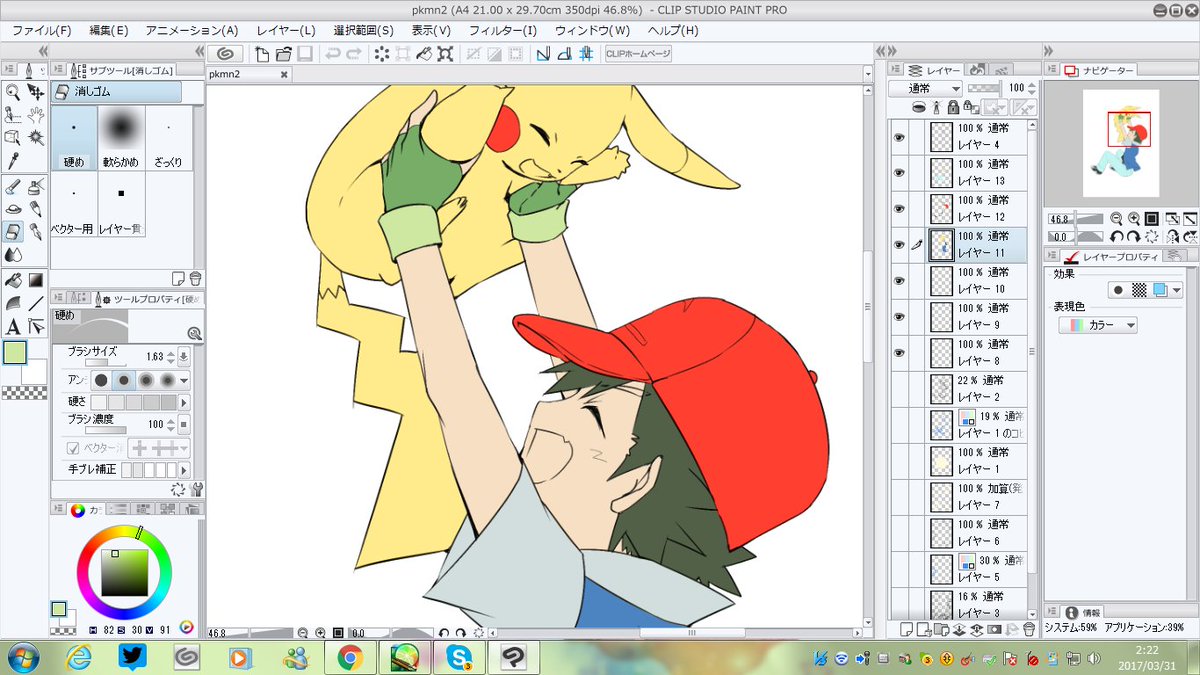
Task: Open the レイヤー(L) menu
Action: coord(286,30)
